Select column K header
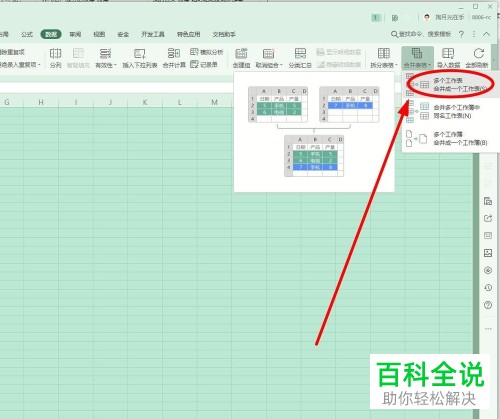500x419 pixels. coord(145,102)
